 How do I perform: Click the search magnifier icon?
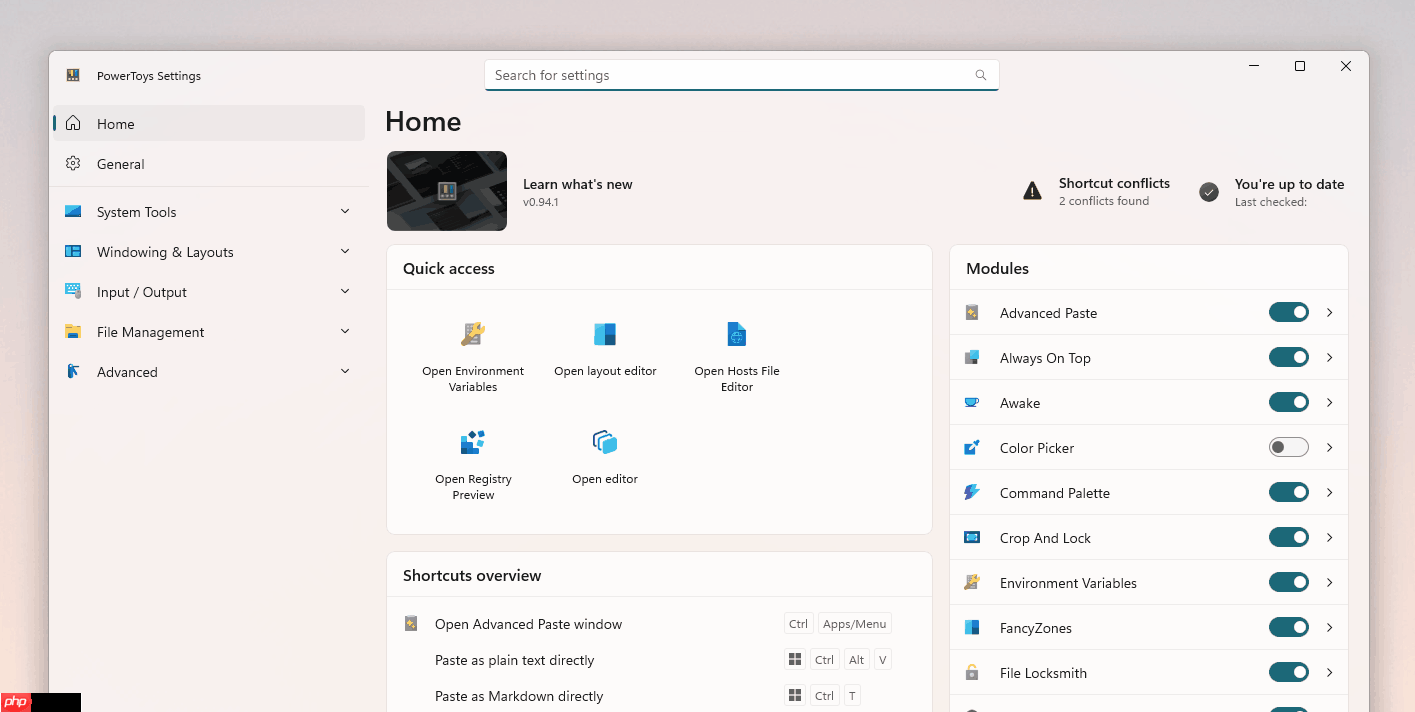coord(981,75)
